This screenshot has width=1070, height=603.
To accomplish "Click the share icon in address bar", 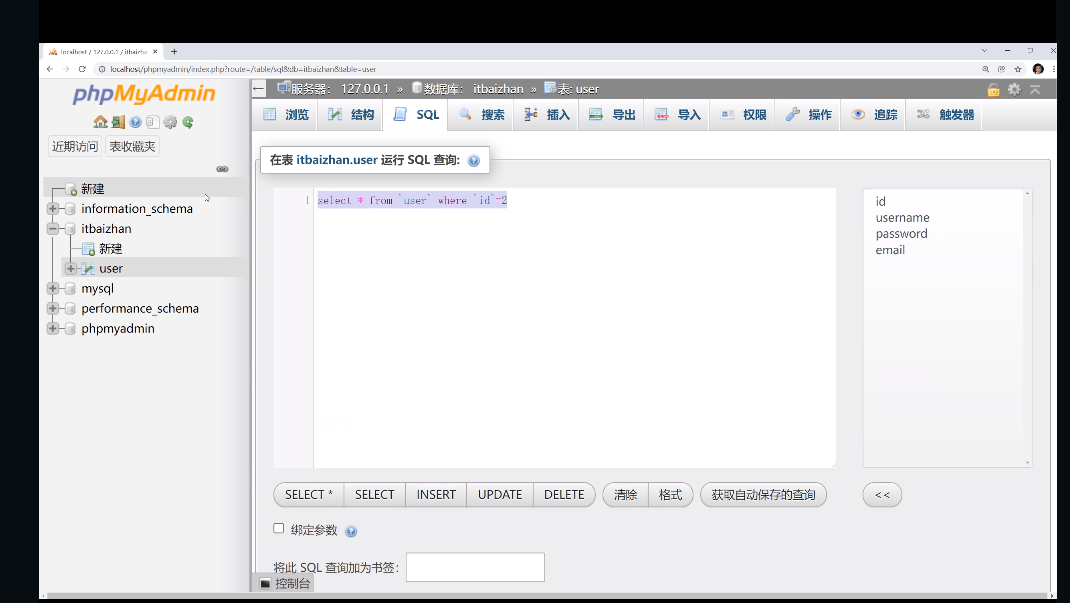I will tap(1001, 69).
